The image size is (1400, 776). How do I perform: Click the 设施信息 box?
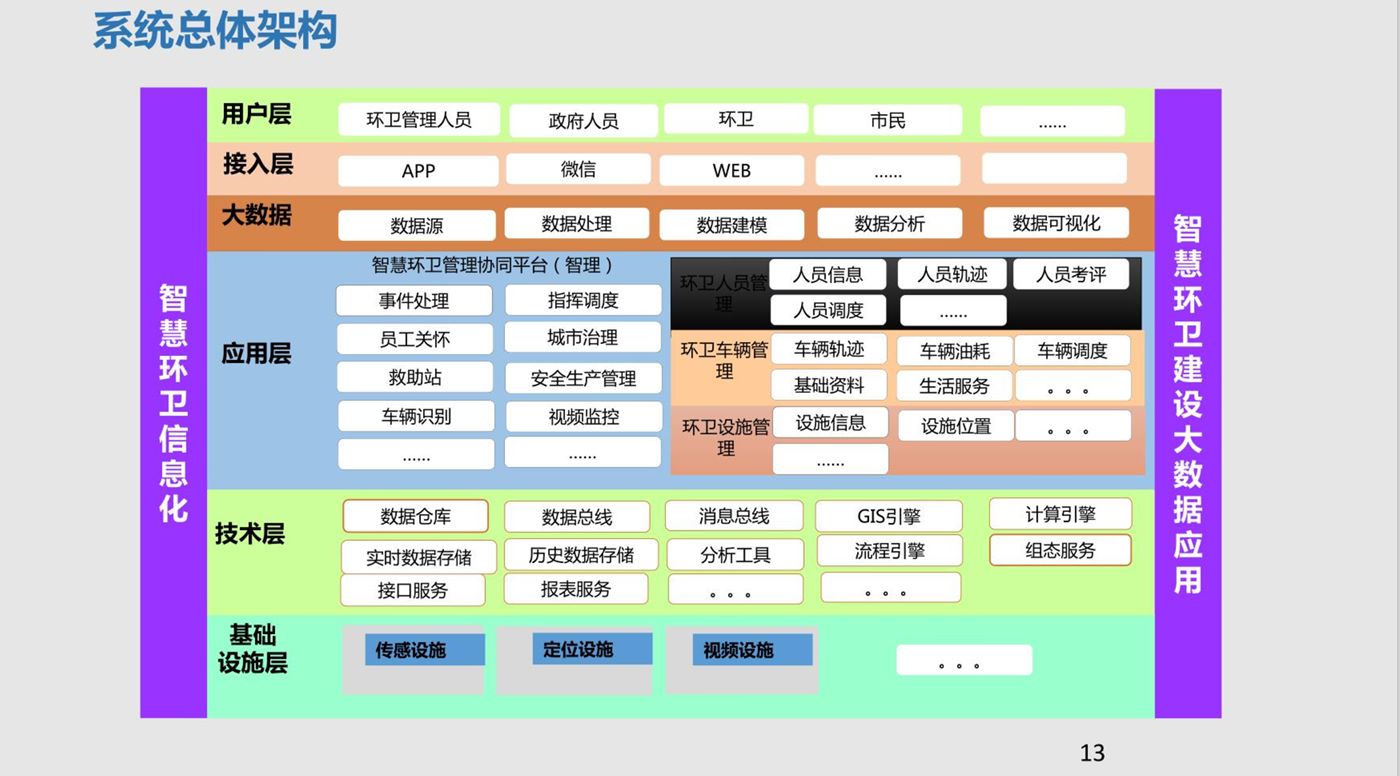(x=830, y=422)
